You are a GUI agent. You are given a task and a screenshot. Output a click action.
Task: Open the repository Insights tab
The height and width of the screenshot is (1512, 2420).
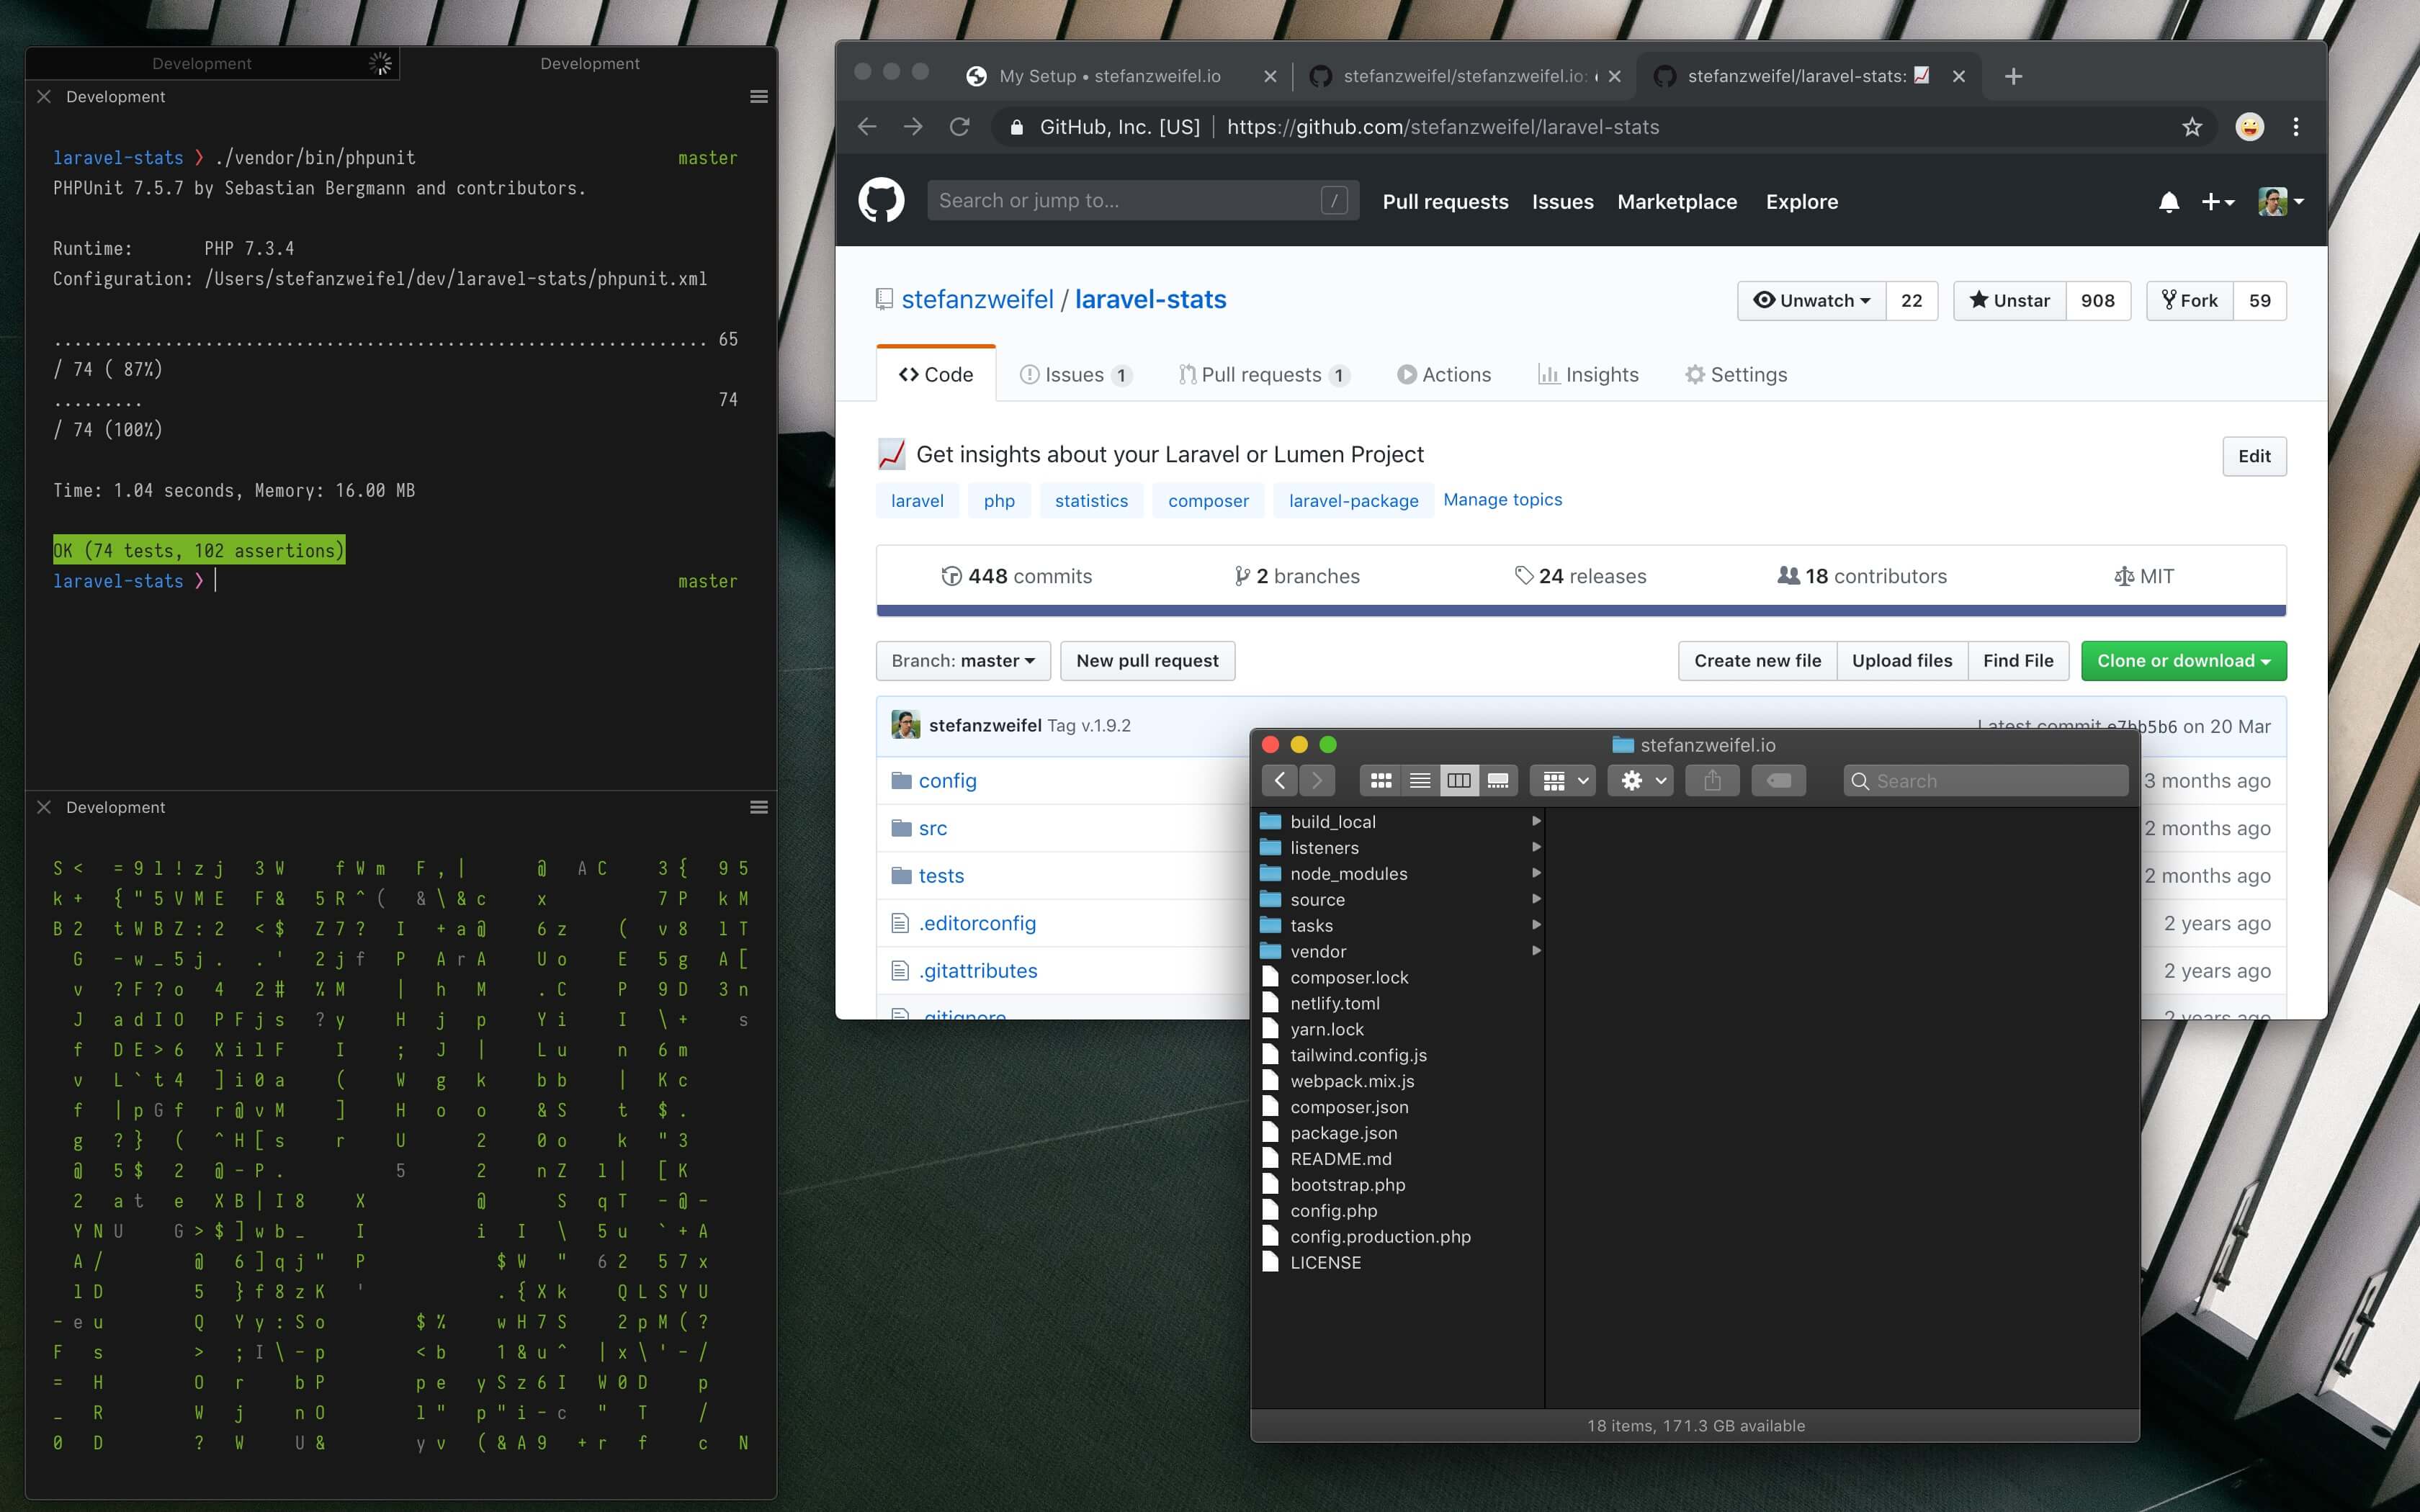[1588, 375]
